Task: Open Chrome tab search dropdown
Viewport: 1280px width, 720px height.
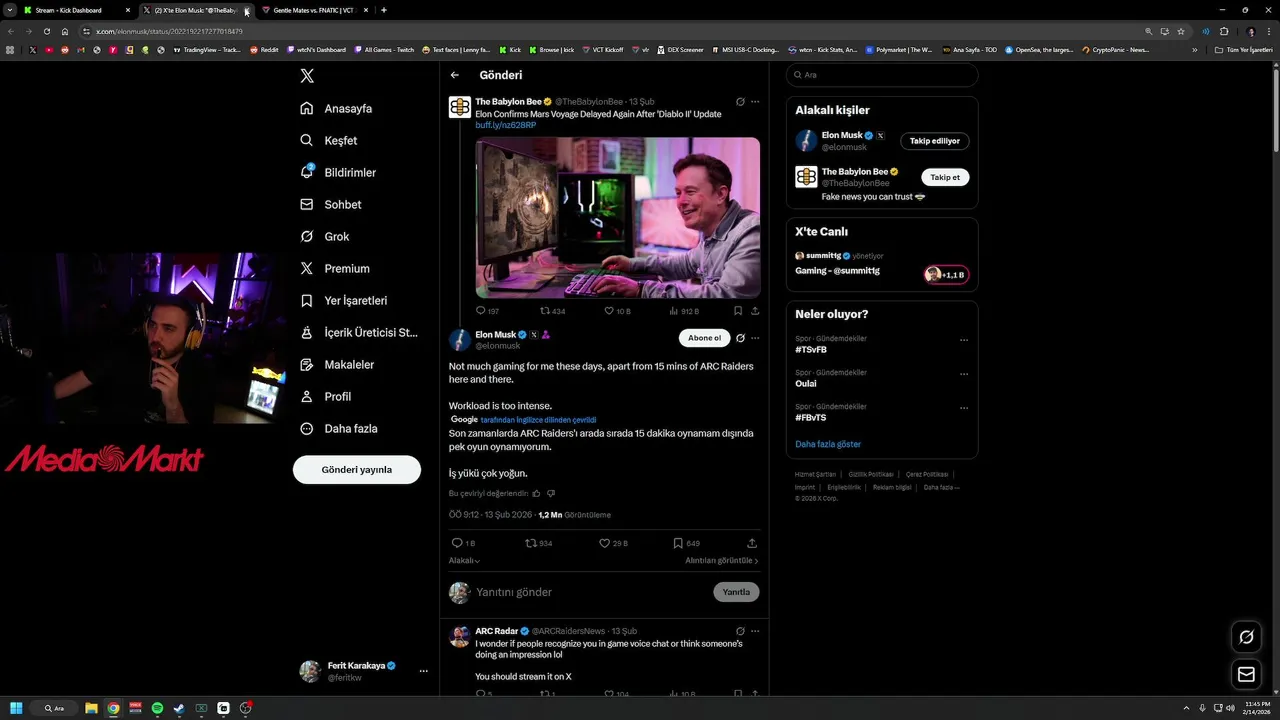Action: 9,10
